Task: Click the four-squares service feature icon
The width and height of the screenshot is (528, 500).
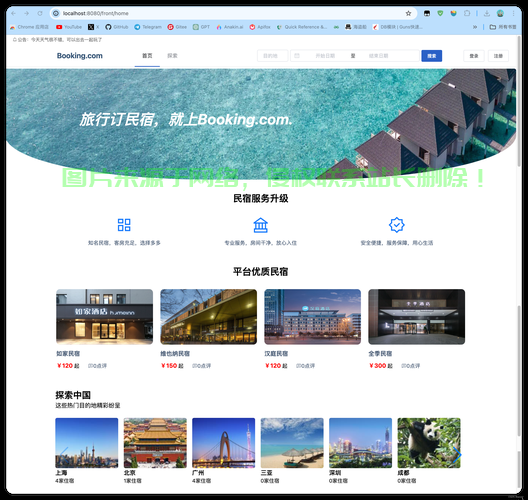Action: 124,225
